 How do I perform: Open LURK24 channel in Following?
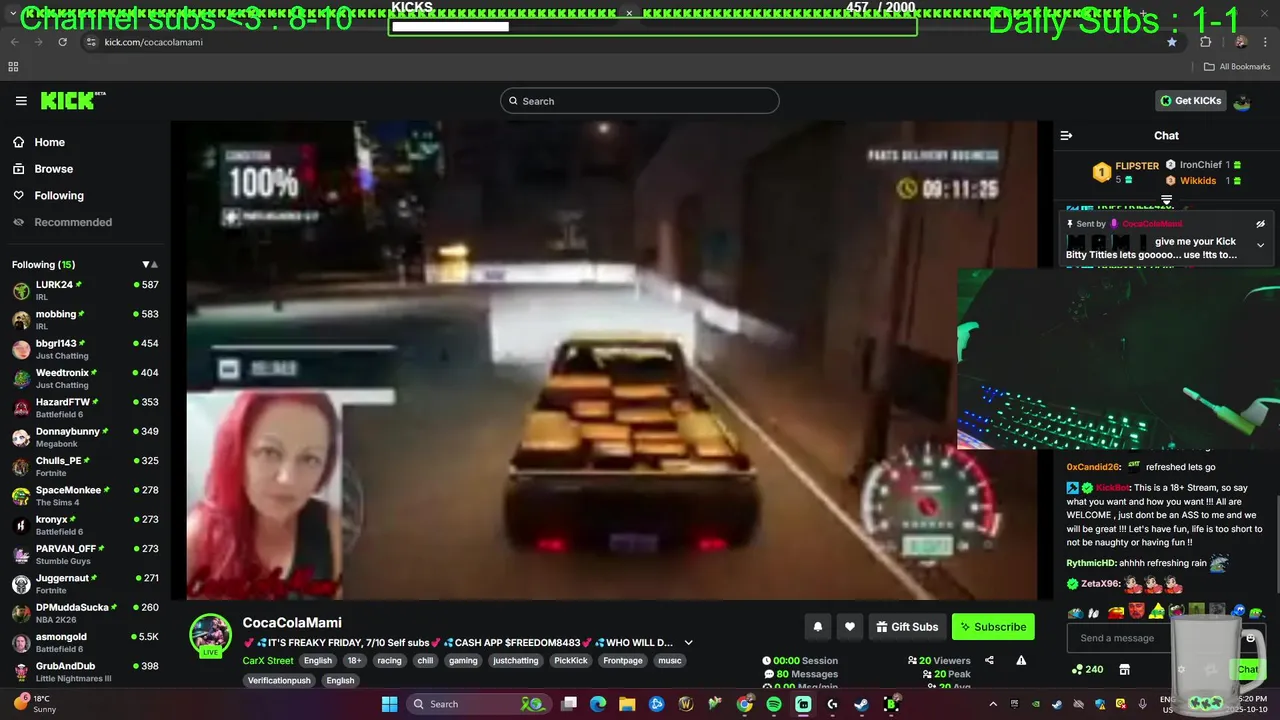[x=85, y=291]
